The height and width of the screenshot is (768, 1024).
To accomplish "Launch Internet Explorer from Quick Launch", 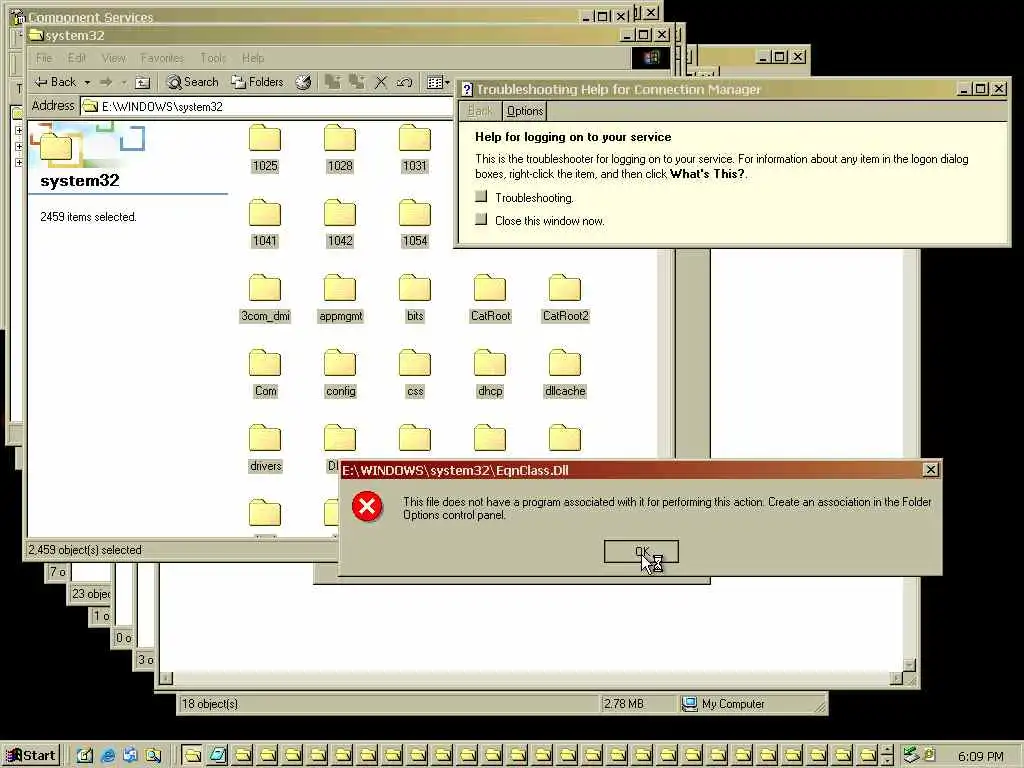I will tap(108, 756).
